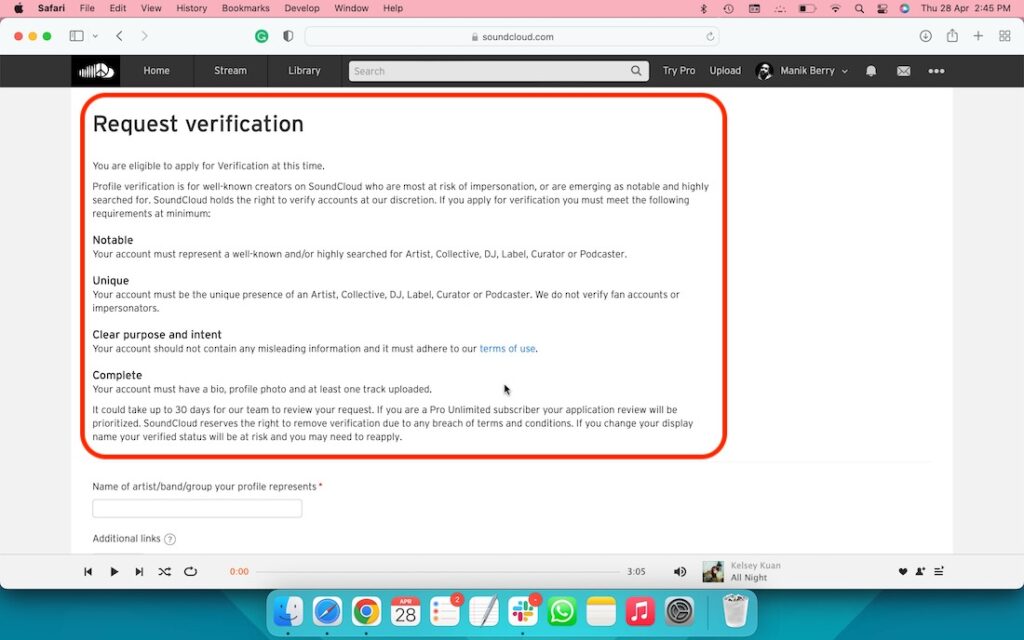
Task: Open SoundCloud notifications bell
Action: tap(870, 71)
